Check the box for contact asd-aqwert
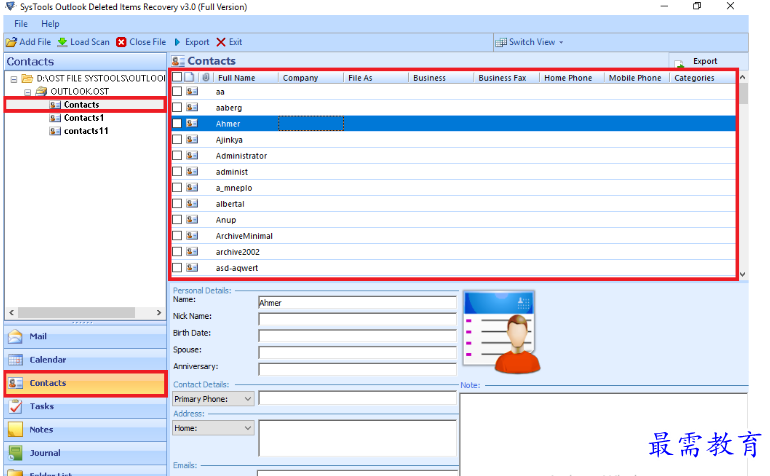 tap(177, 268)
